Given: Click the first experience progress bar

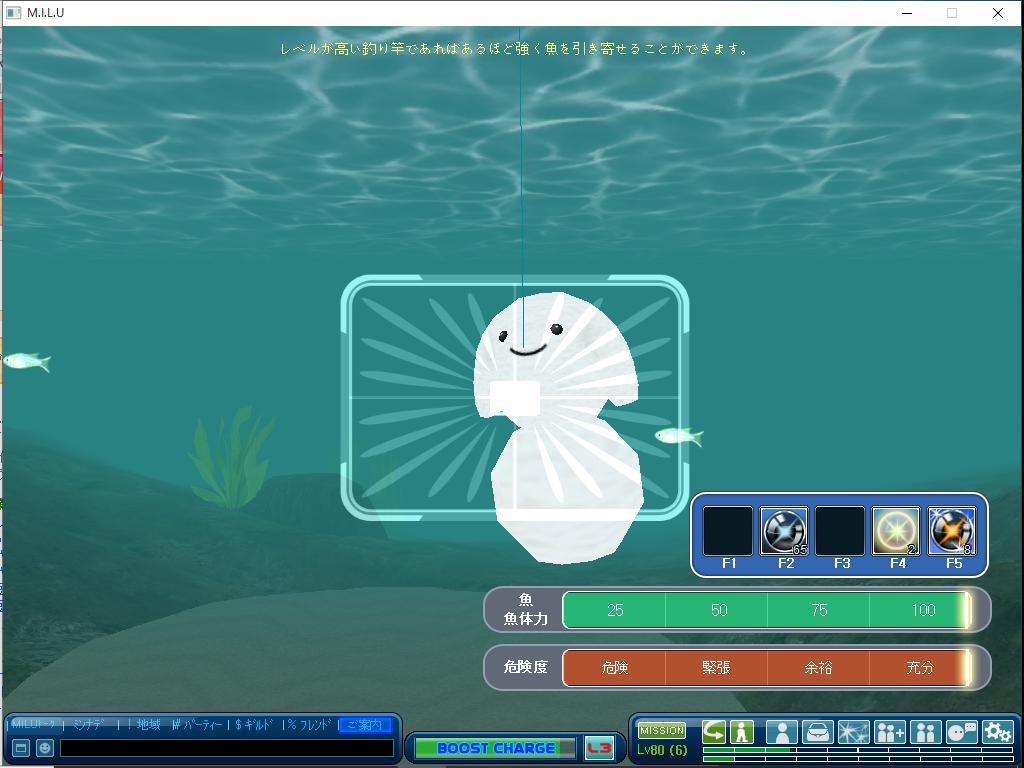Looking at the screenshot, I should click(857, 750).
